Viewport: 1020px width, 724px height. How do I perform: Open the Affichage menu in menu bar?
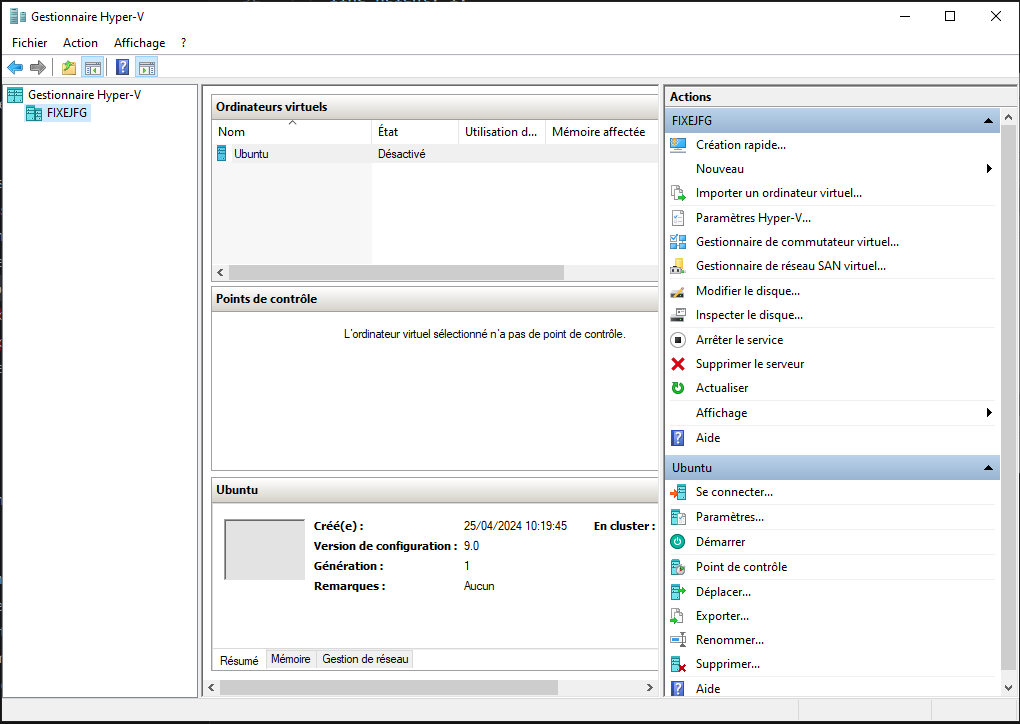(x=140, y=43)
